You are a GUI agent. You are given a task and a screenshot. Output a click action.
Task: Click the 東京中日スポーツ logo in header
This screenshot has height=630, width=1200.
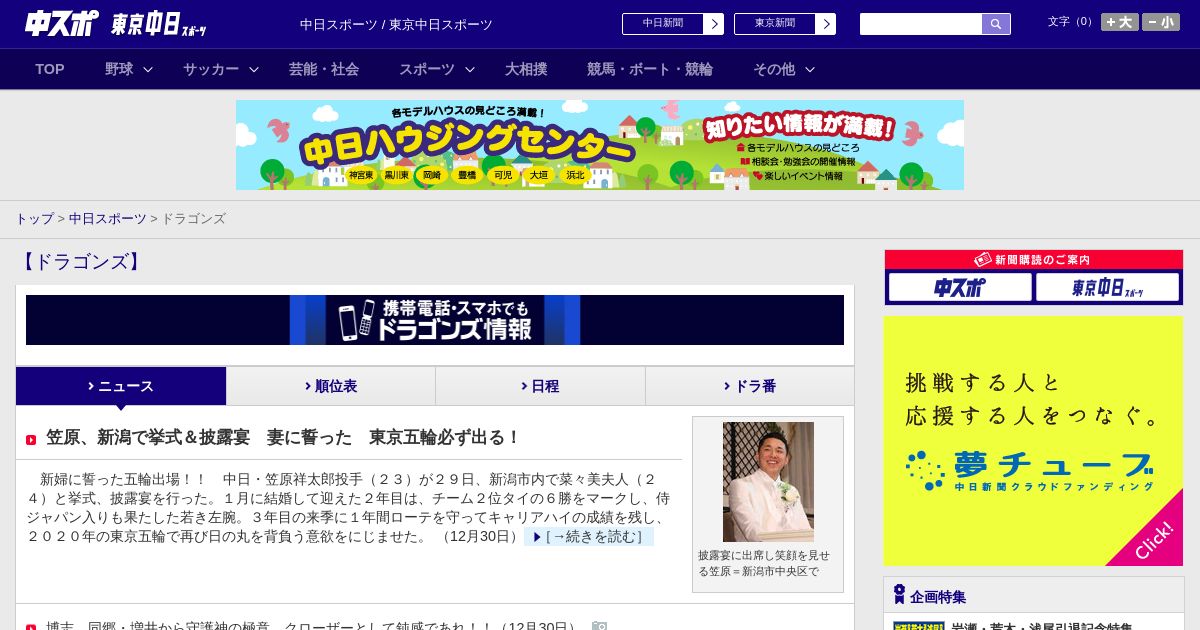point(159,24)
